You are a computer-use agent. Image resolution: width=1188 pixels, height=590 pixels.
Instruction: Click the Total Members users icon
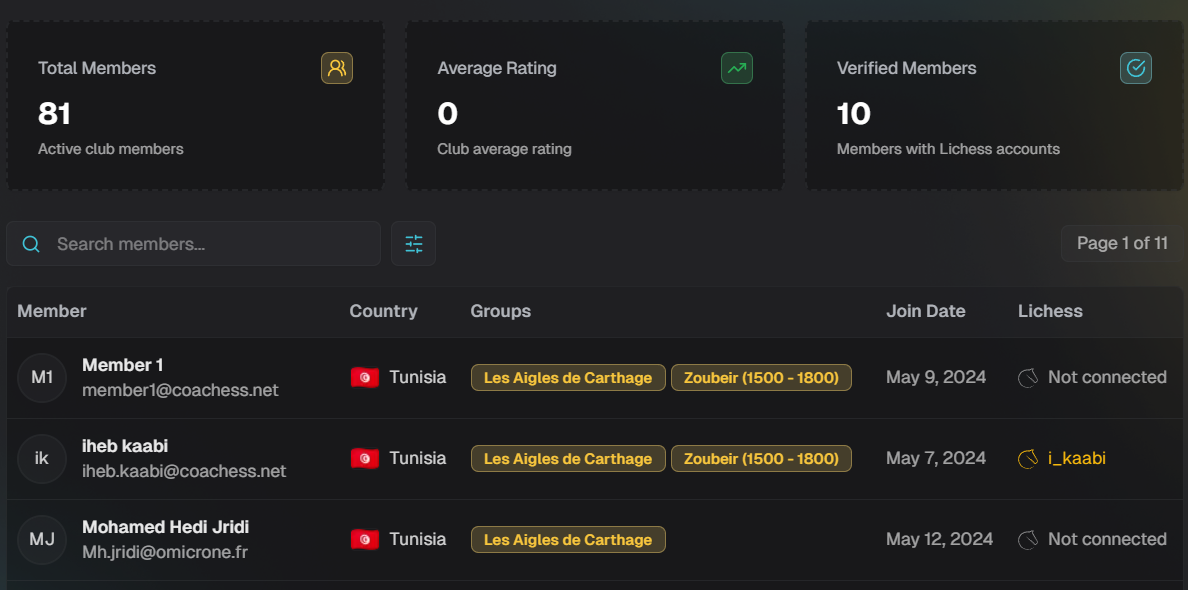[337, 68]
